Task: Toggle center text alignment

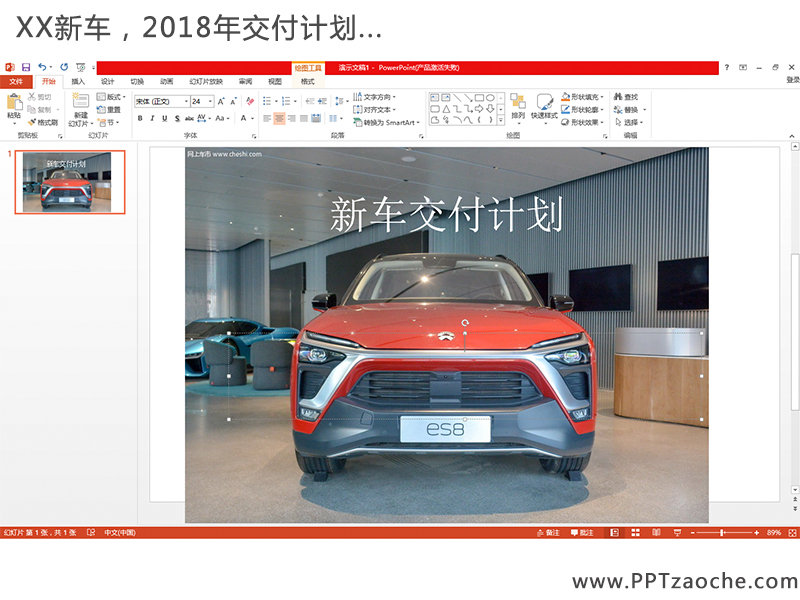Action: [279, 118]
